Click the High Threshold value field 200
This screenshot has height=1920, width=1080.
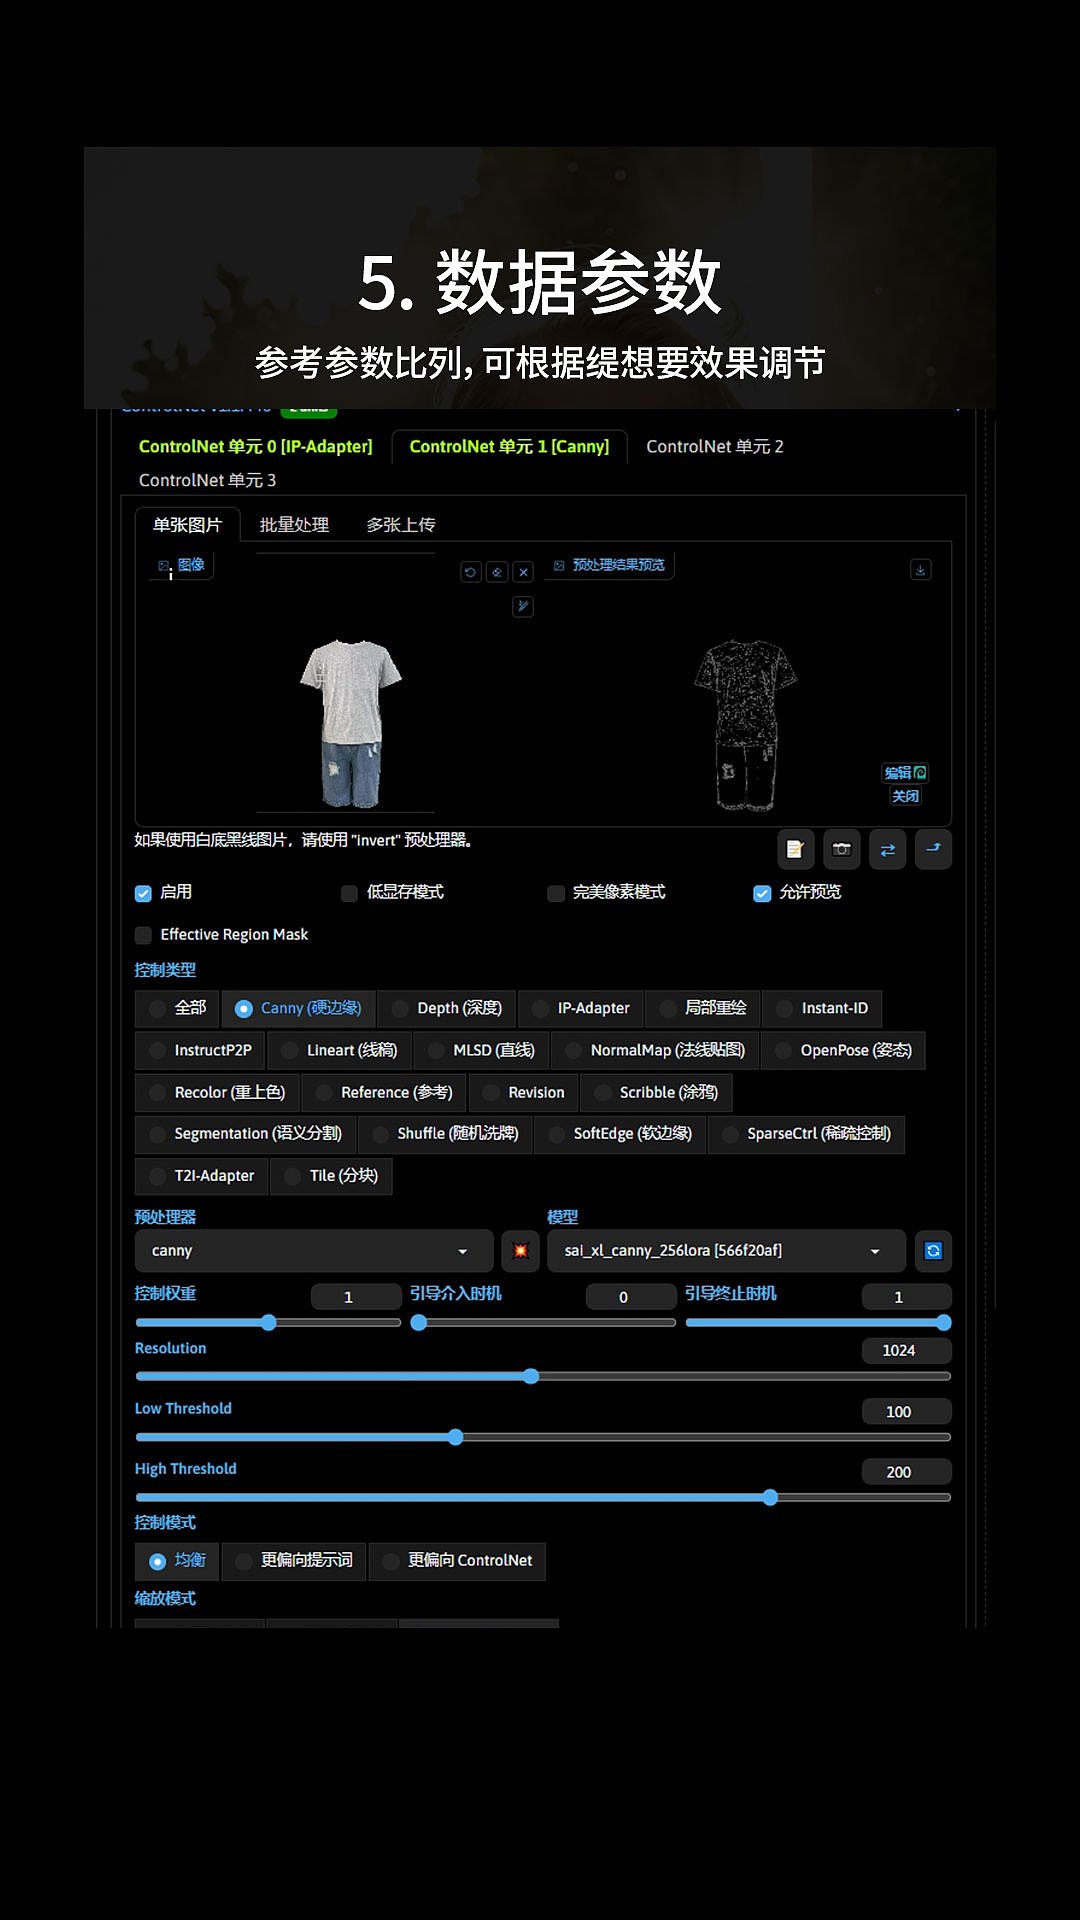(x=906, y=1472)
